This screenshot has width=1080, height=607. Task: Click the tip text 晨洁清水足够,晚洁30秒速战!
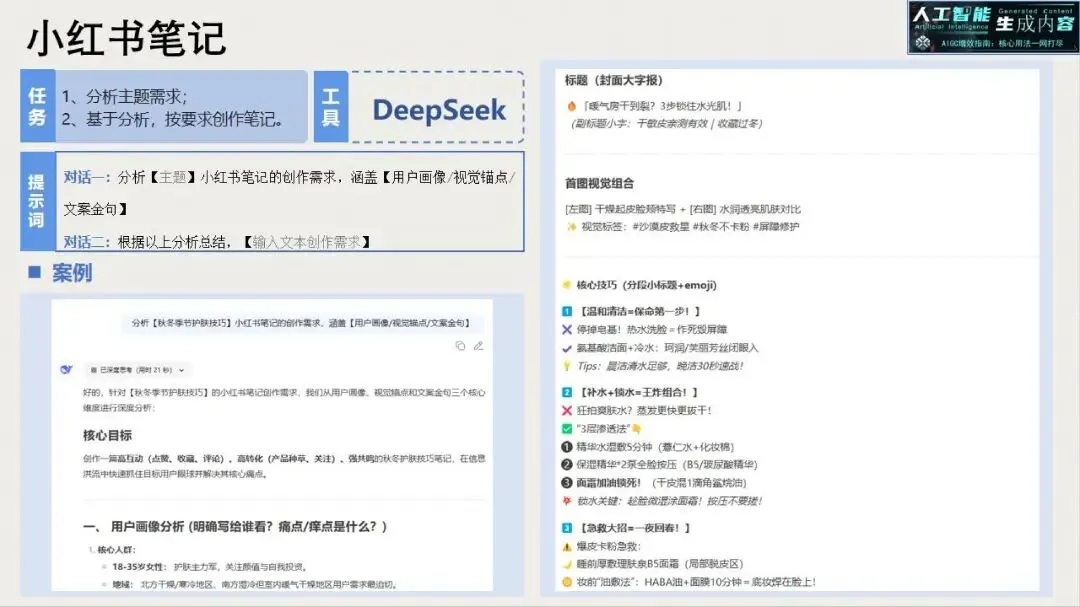(675, 366)
